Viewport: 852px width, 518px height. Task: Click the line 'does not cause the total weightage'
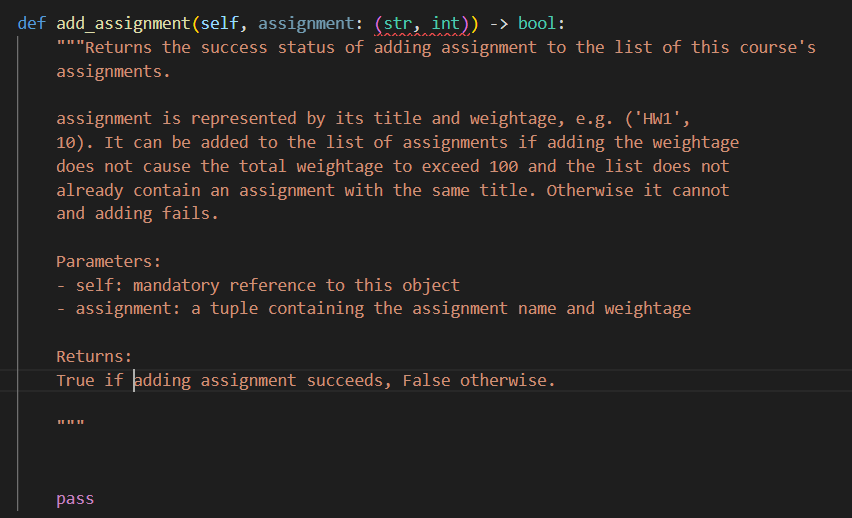(x=392, y=166)
